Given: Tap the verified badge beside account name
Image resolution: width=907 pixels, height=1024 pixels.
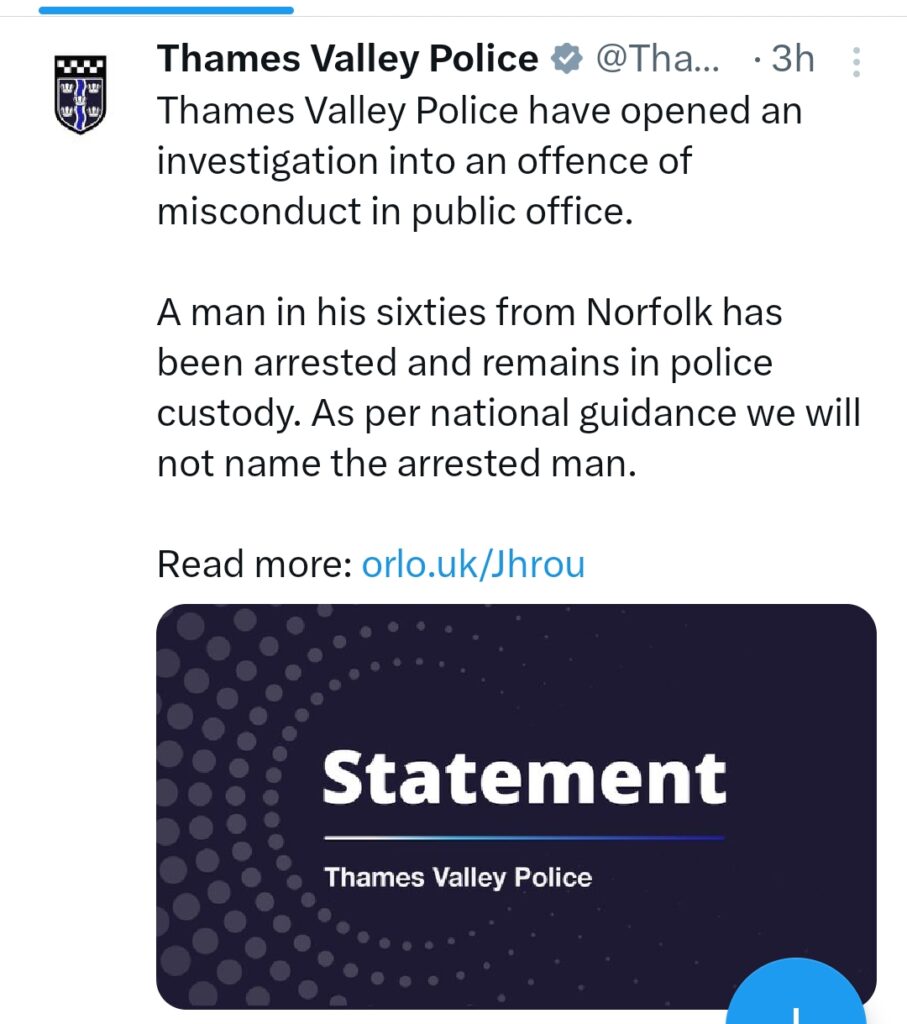Looking at the screenshot, I should pyautogui.click(x=567, y=60).
